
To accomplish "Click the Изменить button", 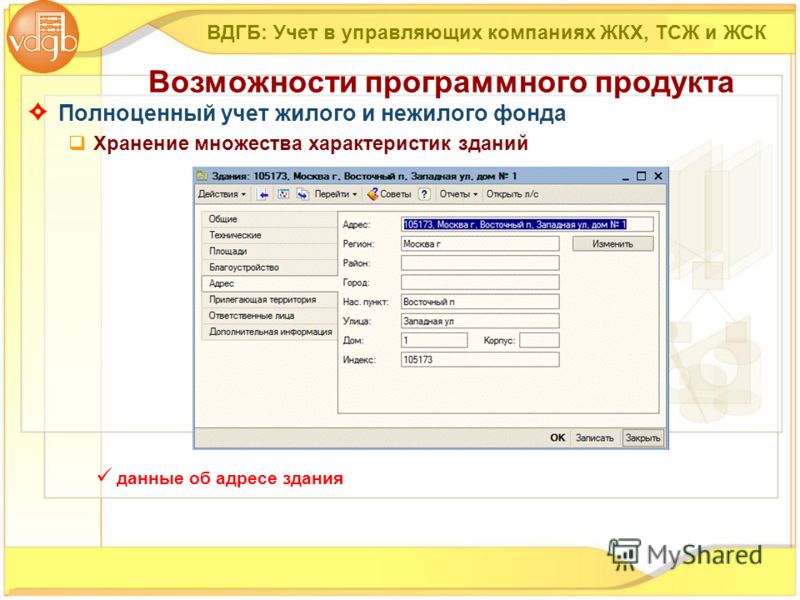I will click(x=613, y=244).
